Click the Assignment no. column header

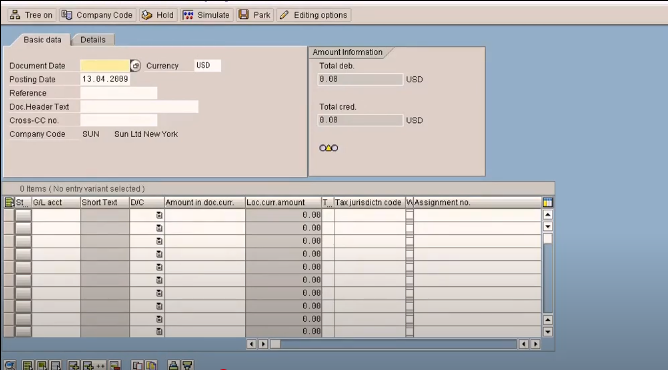click(x=477, y=202)
